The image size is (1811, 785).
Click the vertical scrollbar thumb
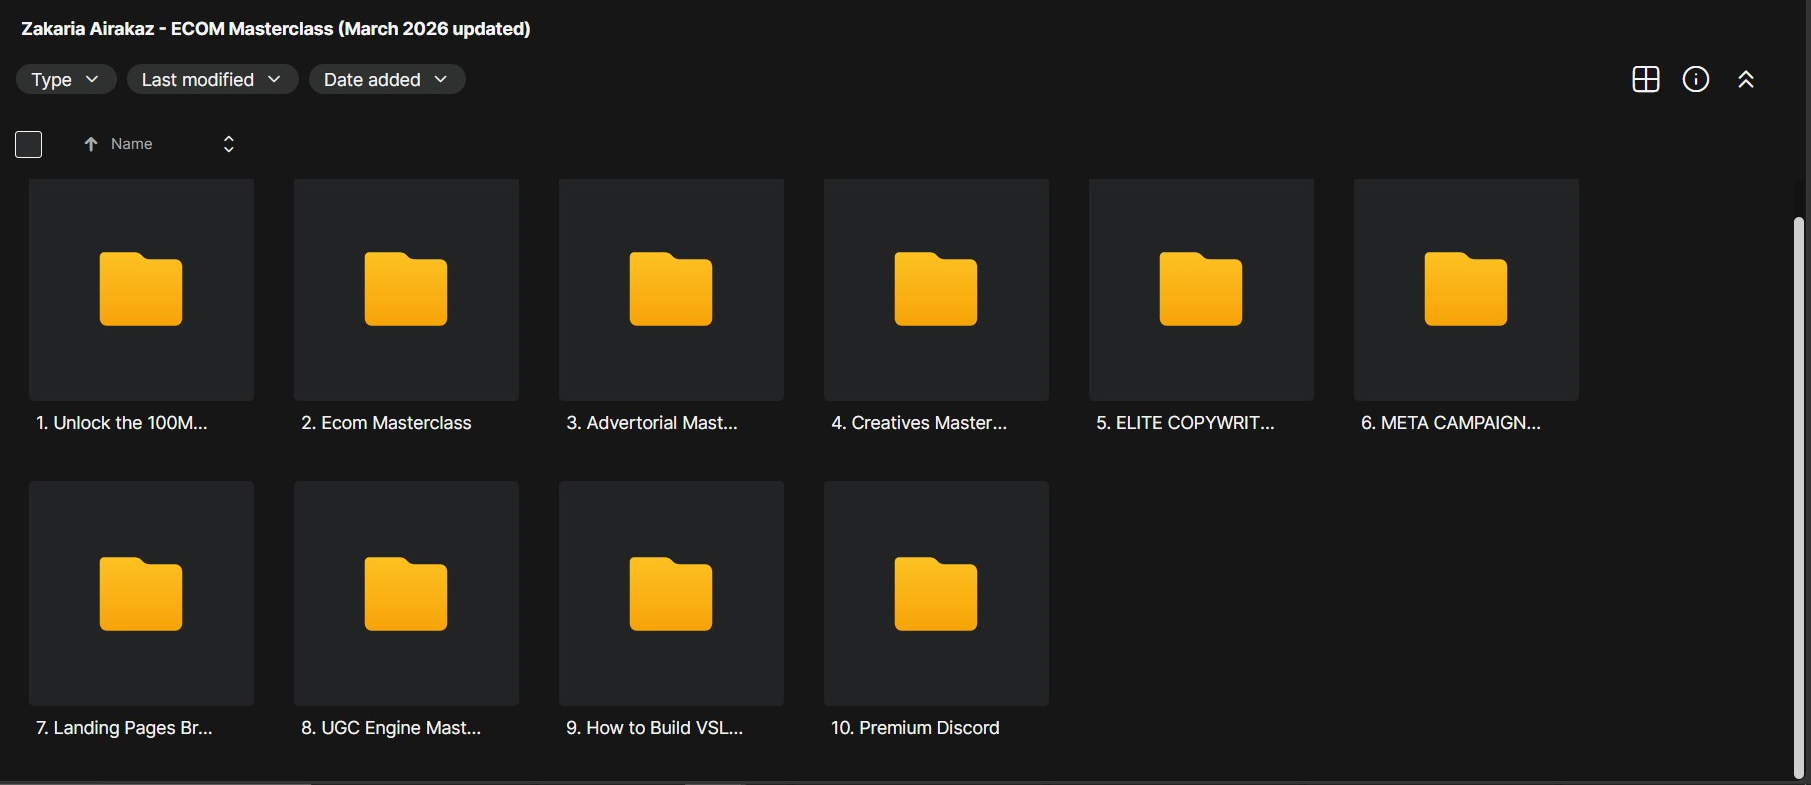coord(1798,497)
